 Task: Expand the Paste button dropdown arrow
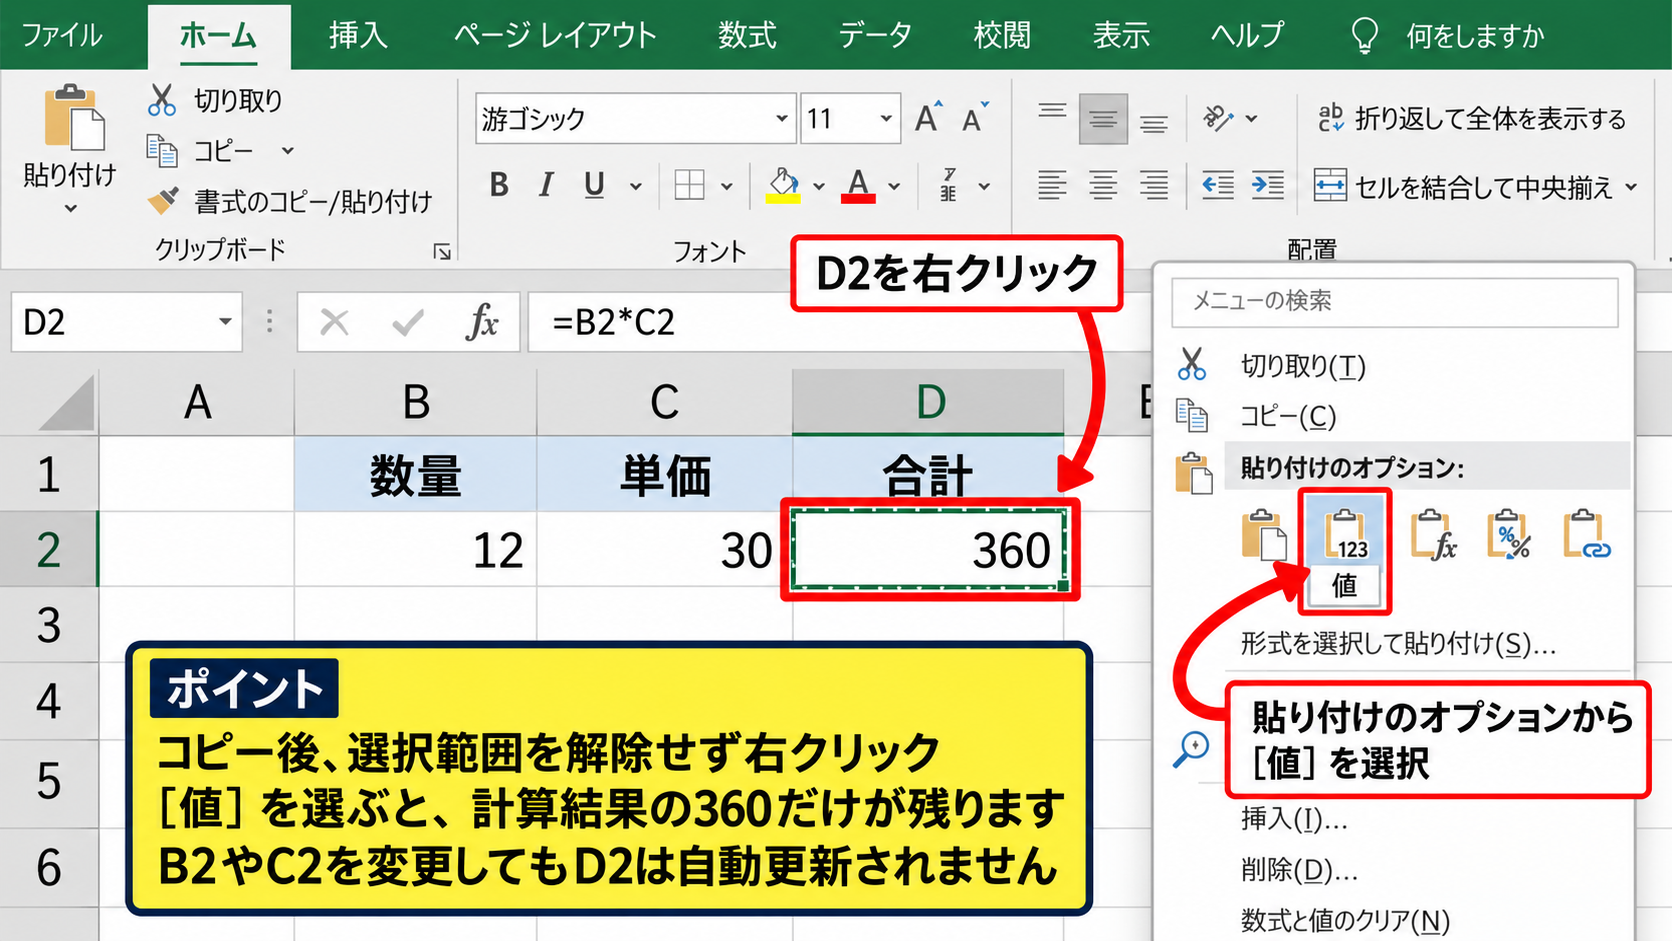click(x=70, y=209)
